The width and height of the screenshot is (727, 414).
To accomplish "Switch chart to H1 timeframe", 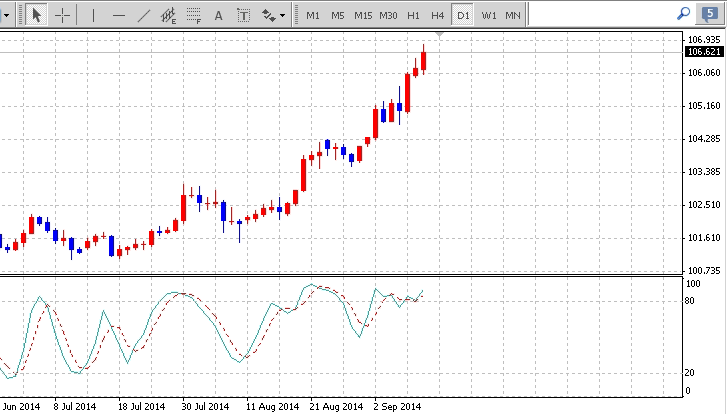I will tap(413, 15).
